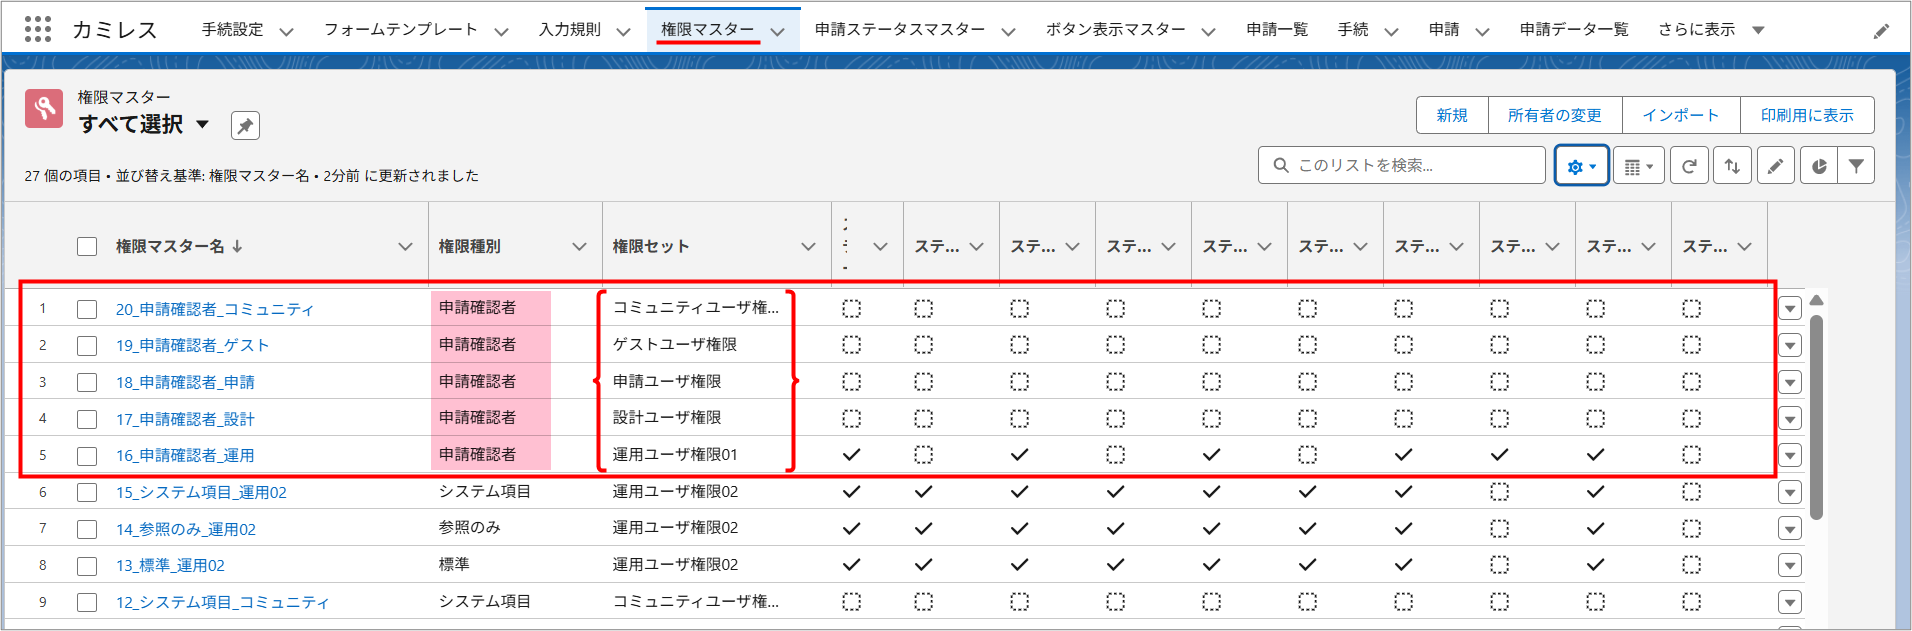Open record link 20_申請確認者_コミュニティ
This screenshot has height=631, width=1912.
215,309
